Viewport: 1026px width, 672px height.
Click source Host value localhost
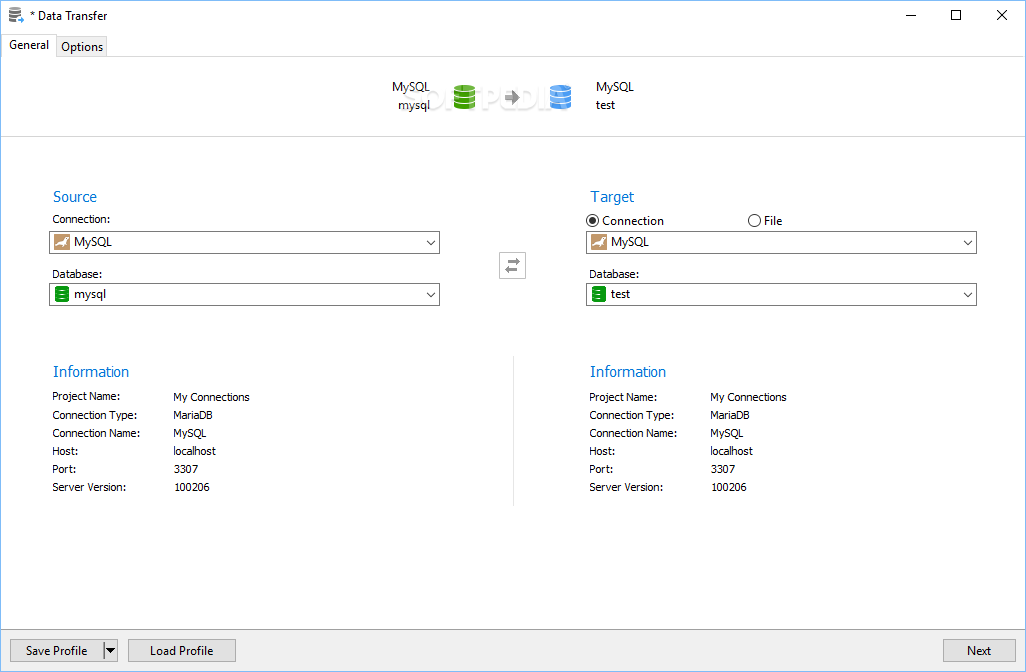click(x=194, y=451)
